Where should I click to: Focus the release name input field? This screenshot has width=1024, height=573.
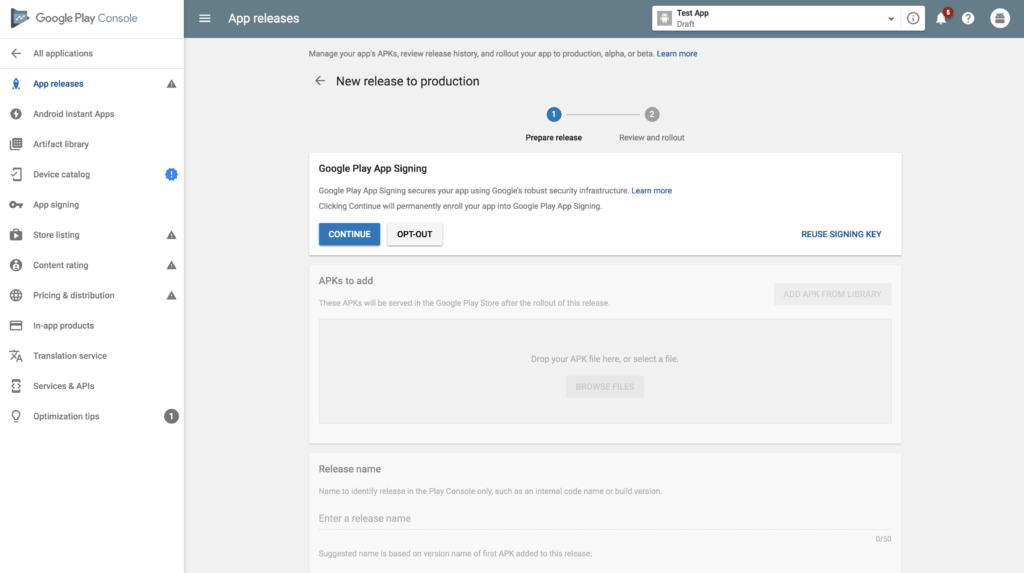(590, 518)
